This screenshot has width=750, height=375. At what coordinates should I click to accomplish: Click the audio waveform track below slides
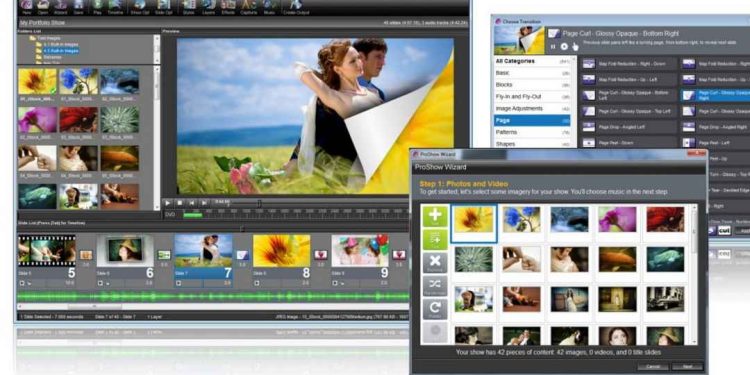pos(213,297)
